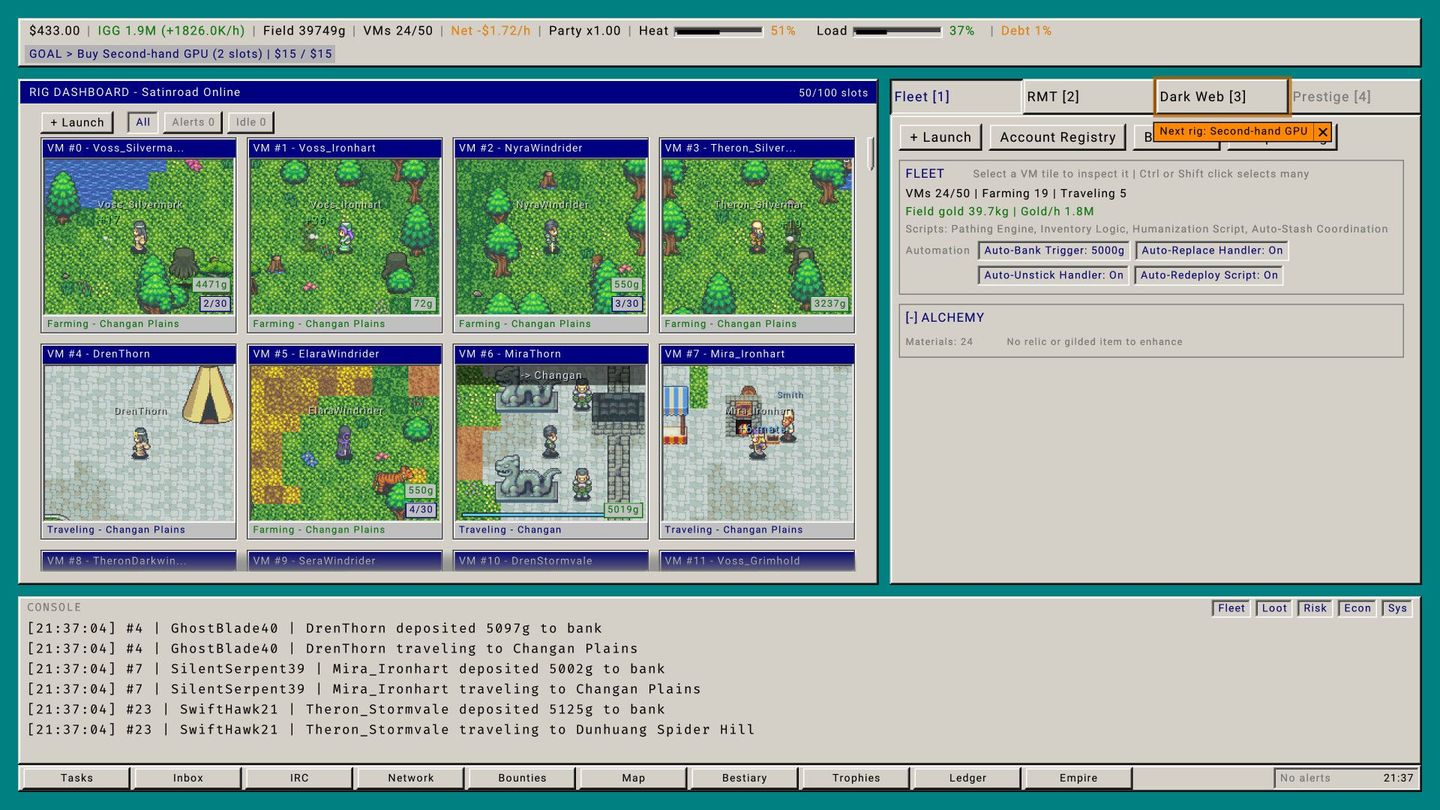Toggle the Risk console filter
Viewport: 1440px width, 810px height.
(1315, 608)
